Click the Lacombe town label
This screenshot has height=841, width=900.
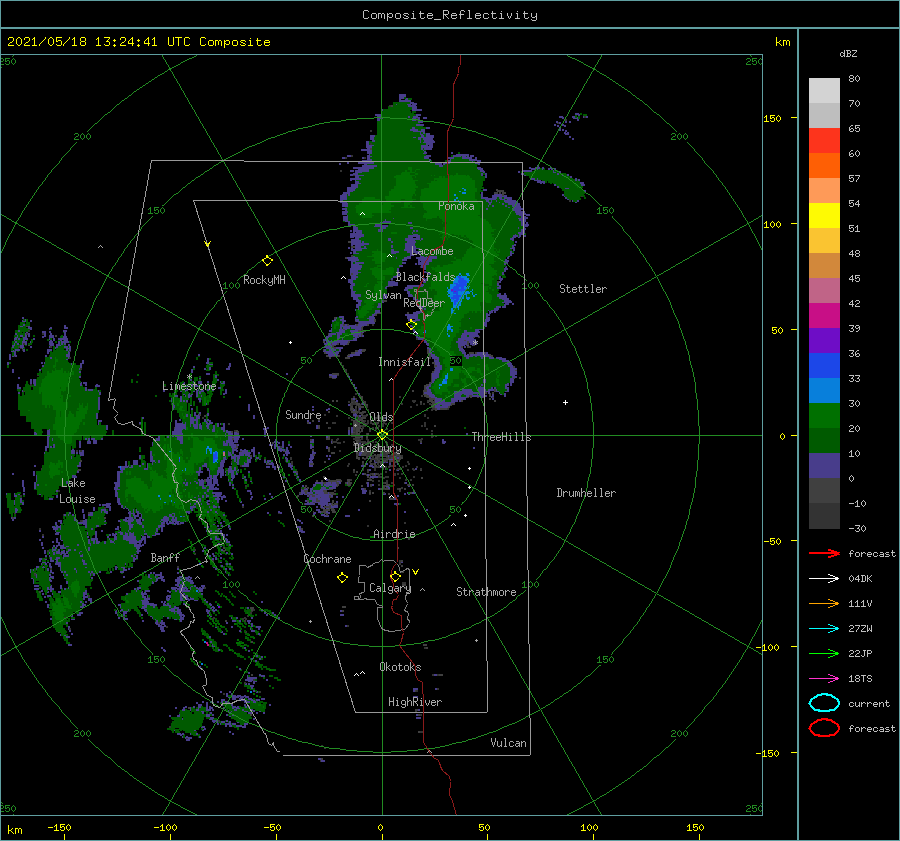pos(432,251)
